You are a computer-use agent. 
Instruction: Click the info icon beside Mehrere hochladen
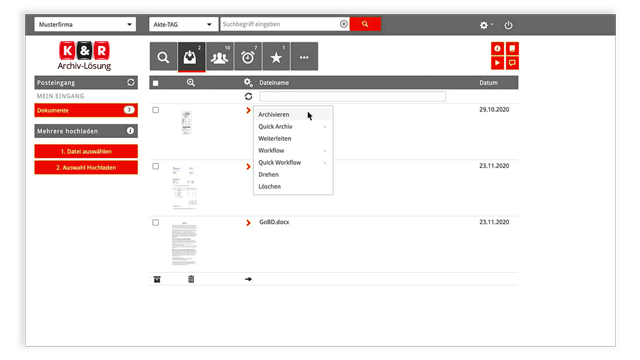point(130,131)
